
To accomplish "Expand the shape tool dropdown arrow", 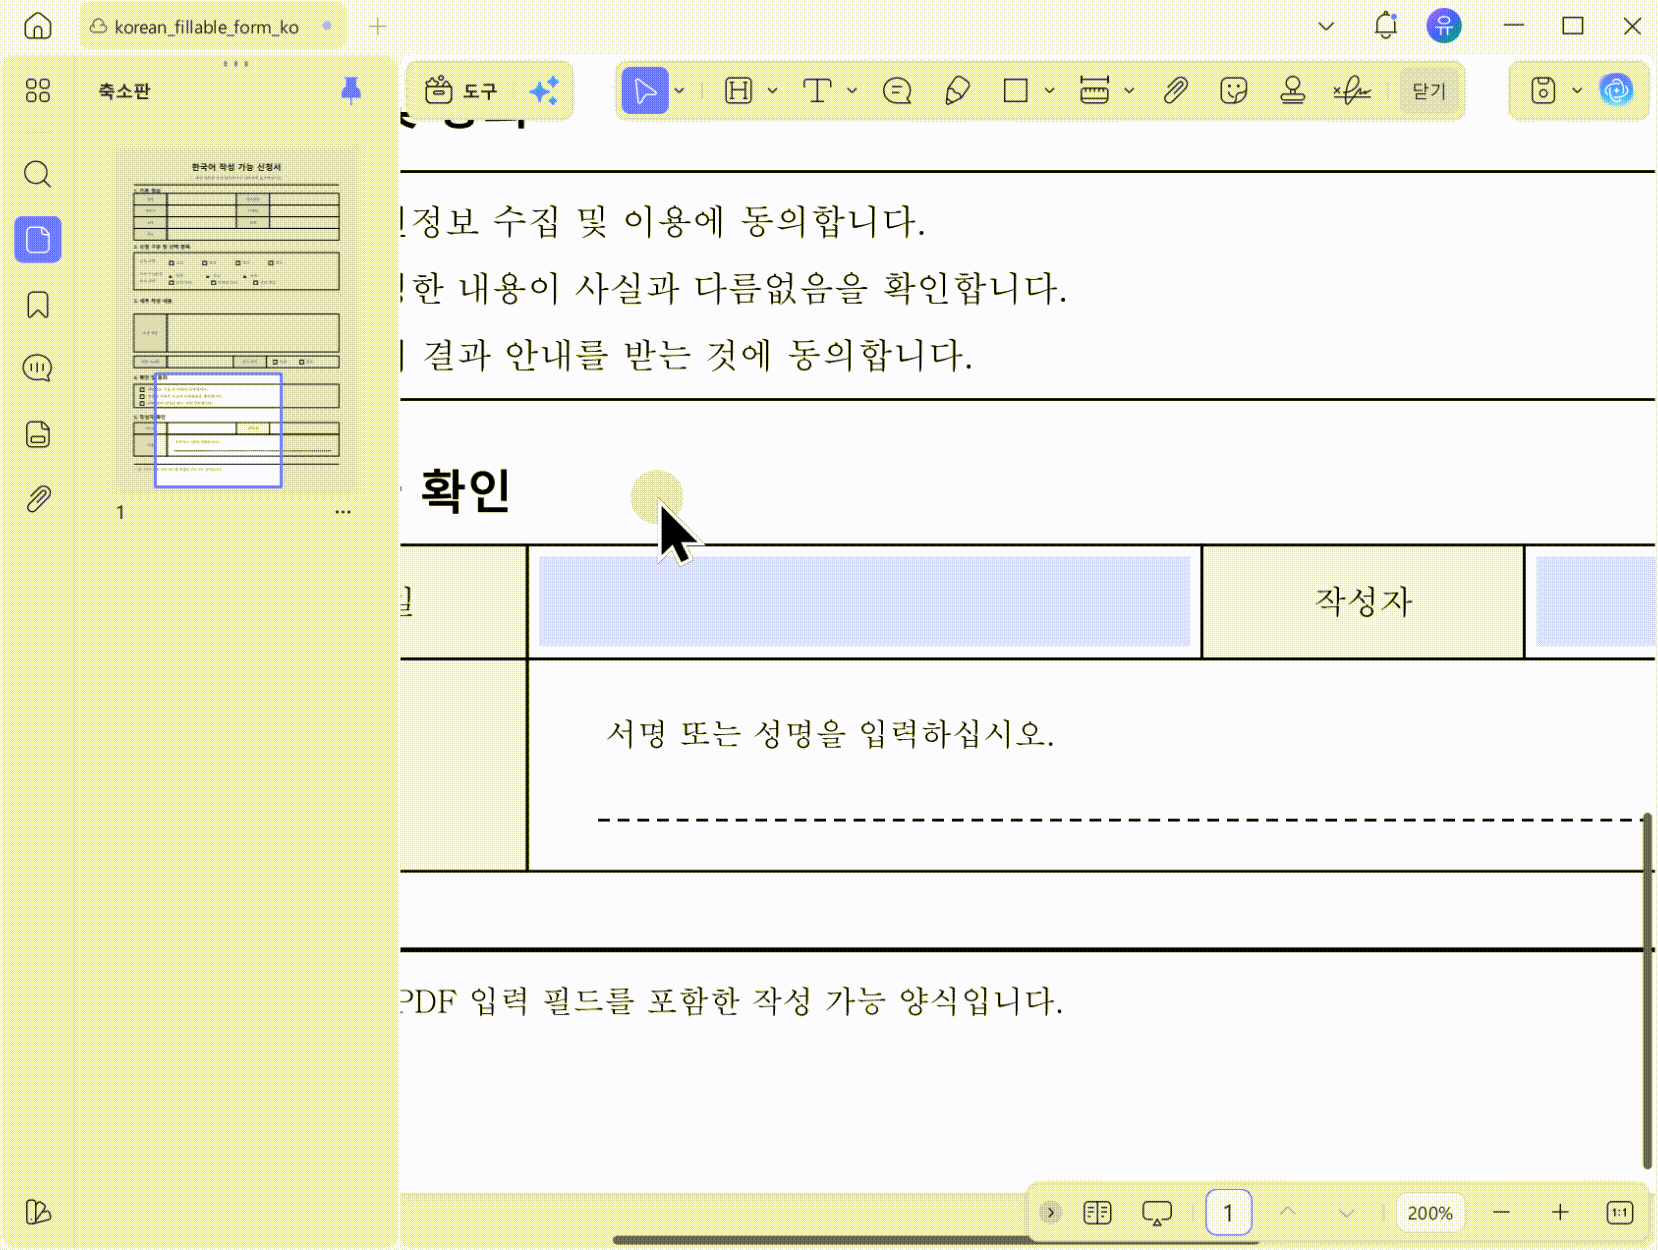I will (x=1050, y=91).
